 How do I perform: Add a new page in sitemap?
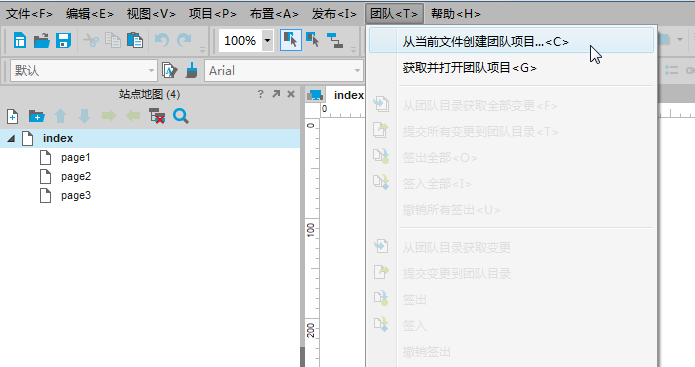[12, 117]
